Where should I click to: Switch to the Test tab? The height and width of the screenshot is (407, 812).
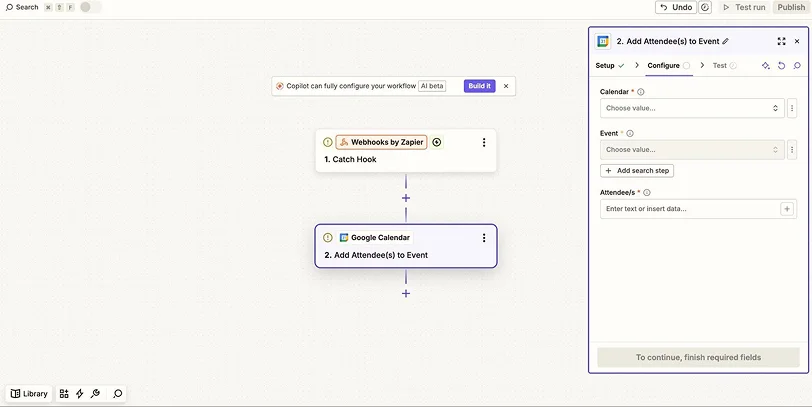click(719, 66)
